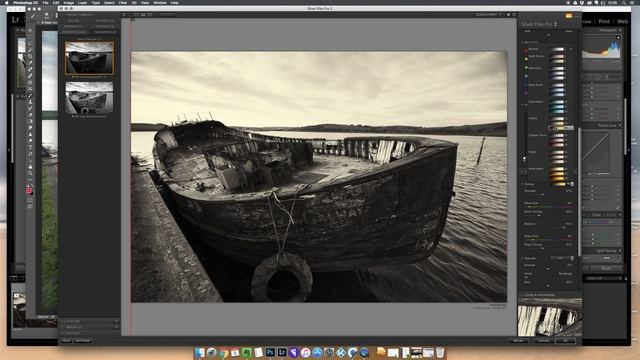640x360 pixels.
Task: Open Chrome from the Dock
Action: 223,352
